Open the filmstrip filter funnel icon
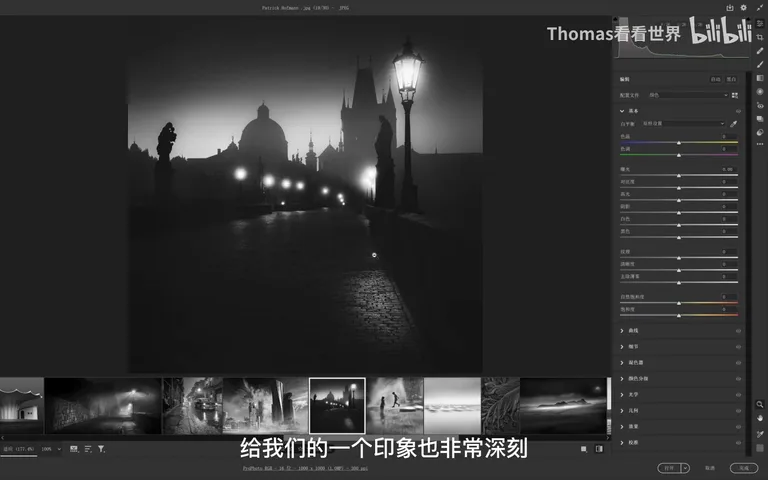Screen dimensions: 768x480 101,449
